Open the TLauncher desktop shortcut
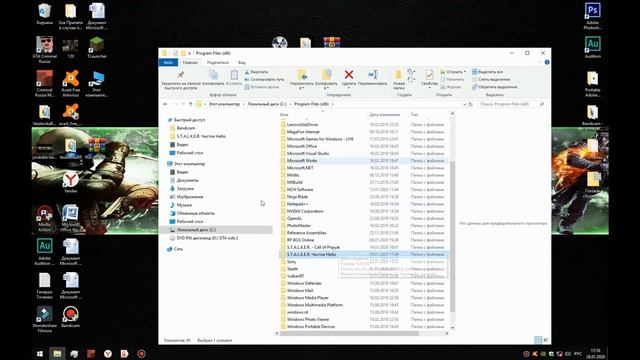The image size is (640, 360). pos(97,48)
